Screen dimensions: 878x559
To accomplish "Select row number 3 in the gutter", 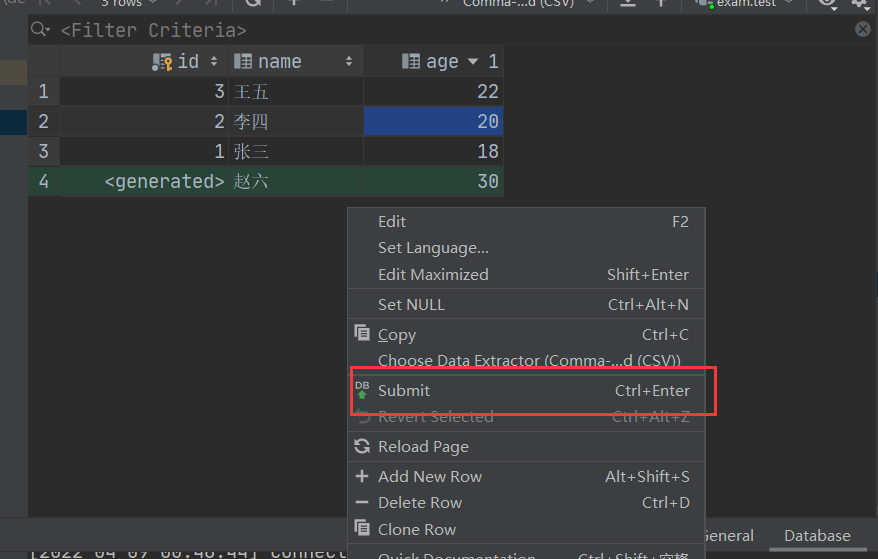I will [44, 151].
